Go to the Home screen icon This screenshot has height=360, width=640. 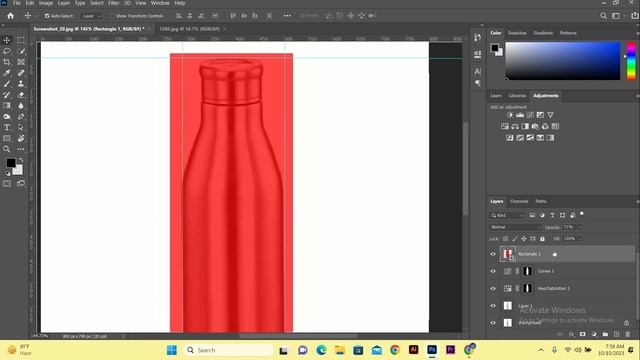coord(11,16)
